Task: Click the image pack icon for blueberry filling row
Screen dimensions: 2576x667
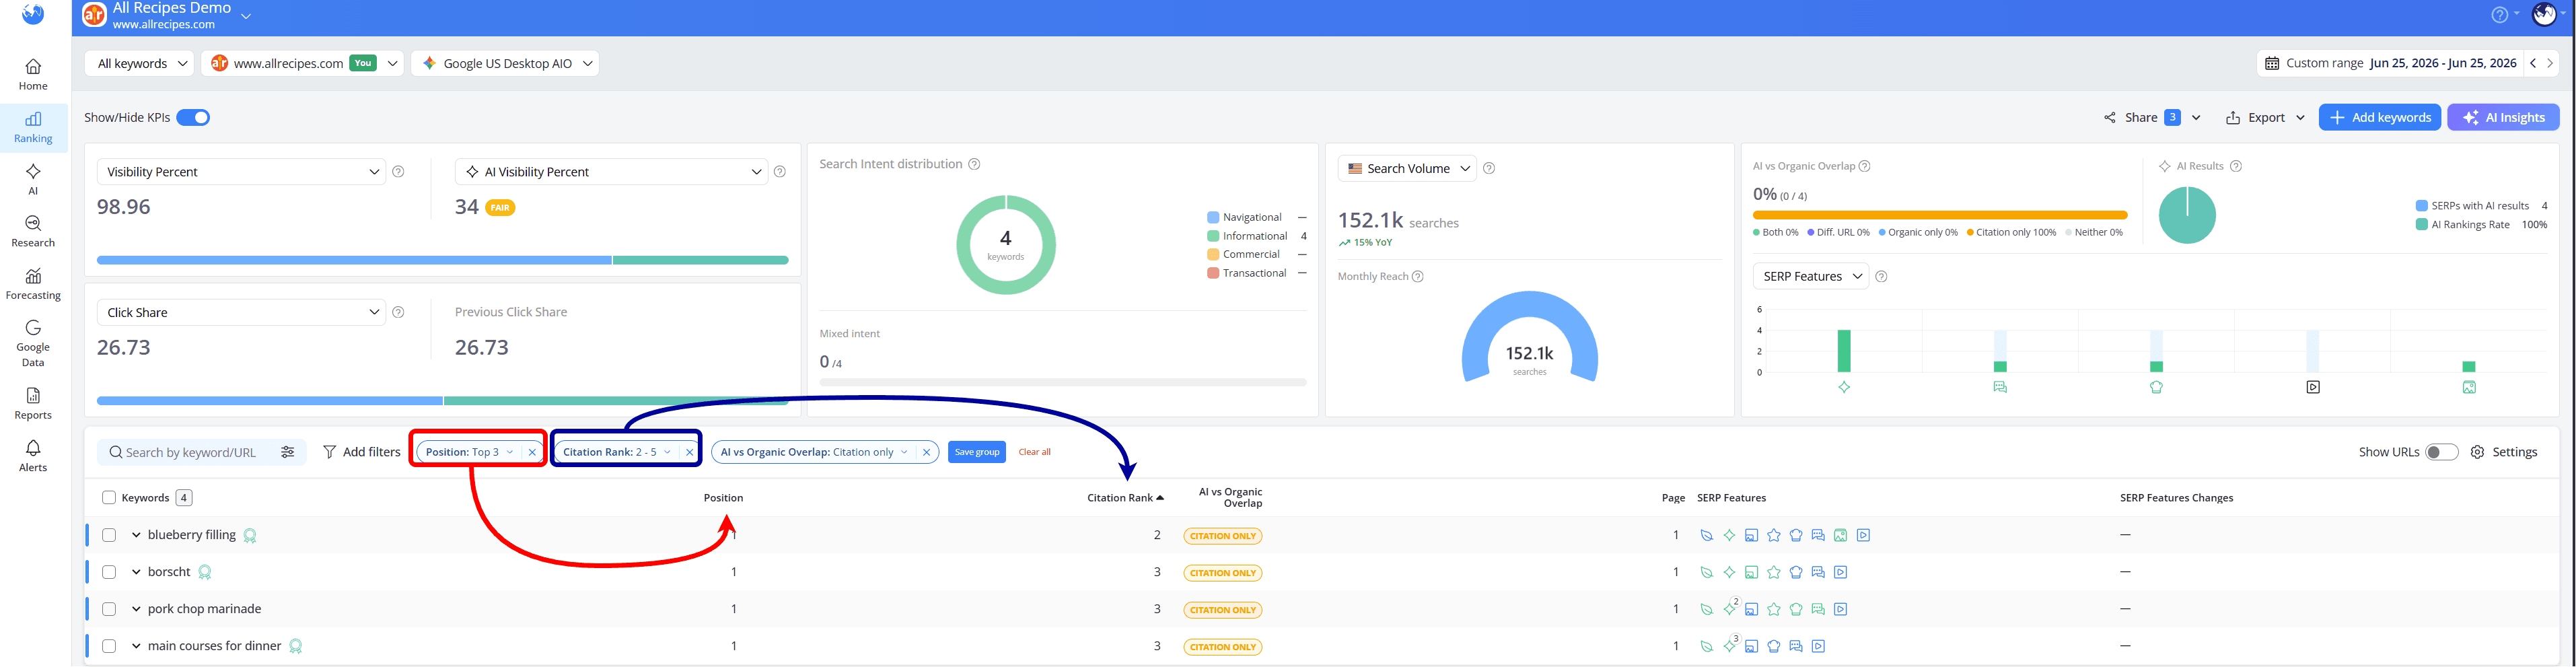Action: coord(1841,536)
